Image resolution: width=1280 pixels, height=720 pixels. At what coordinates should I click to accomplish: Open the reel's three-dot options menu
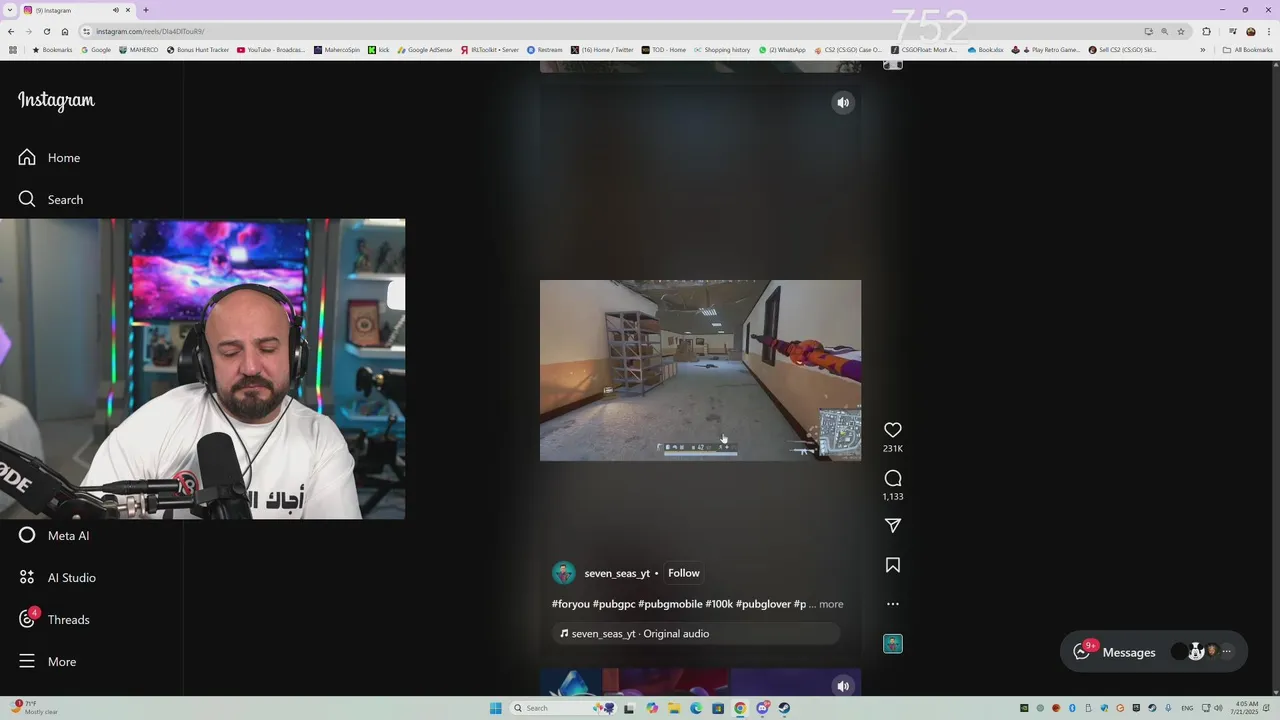click(x=893, y=604)
